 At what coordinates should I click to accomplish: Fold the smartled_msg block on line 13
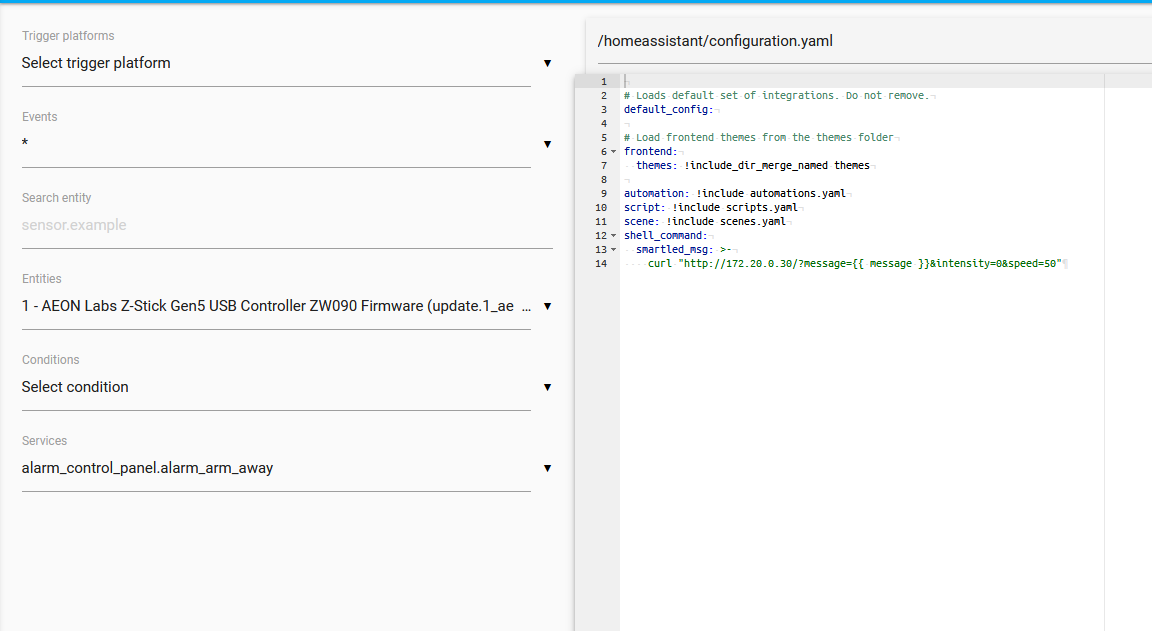(x=613, y=250)
